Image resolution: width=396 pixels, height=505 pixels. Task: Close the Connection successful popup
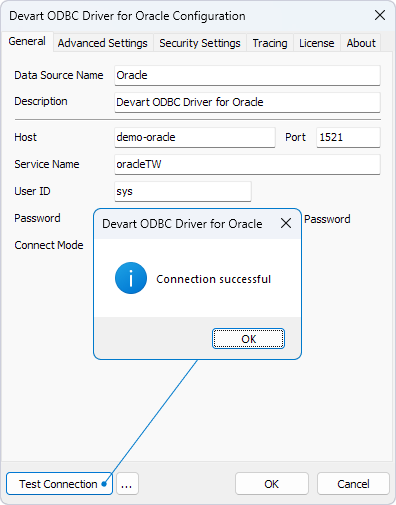tap(286, 223)
